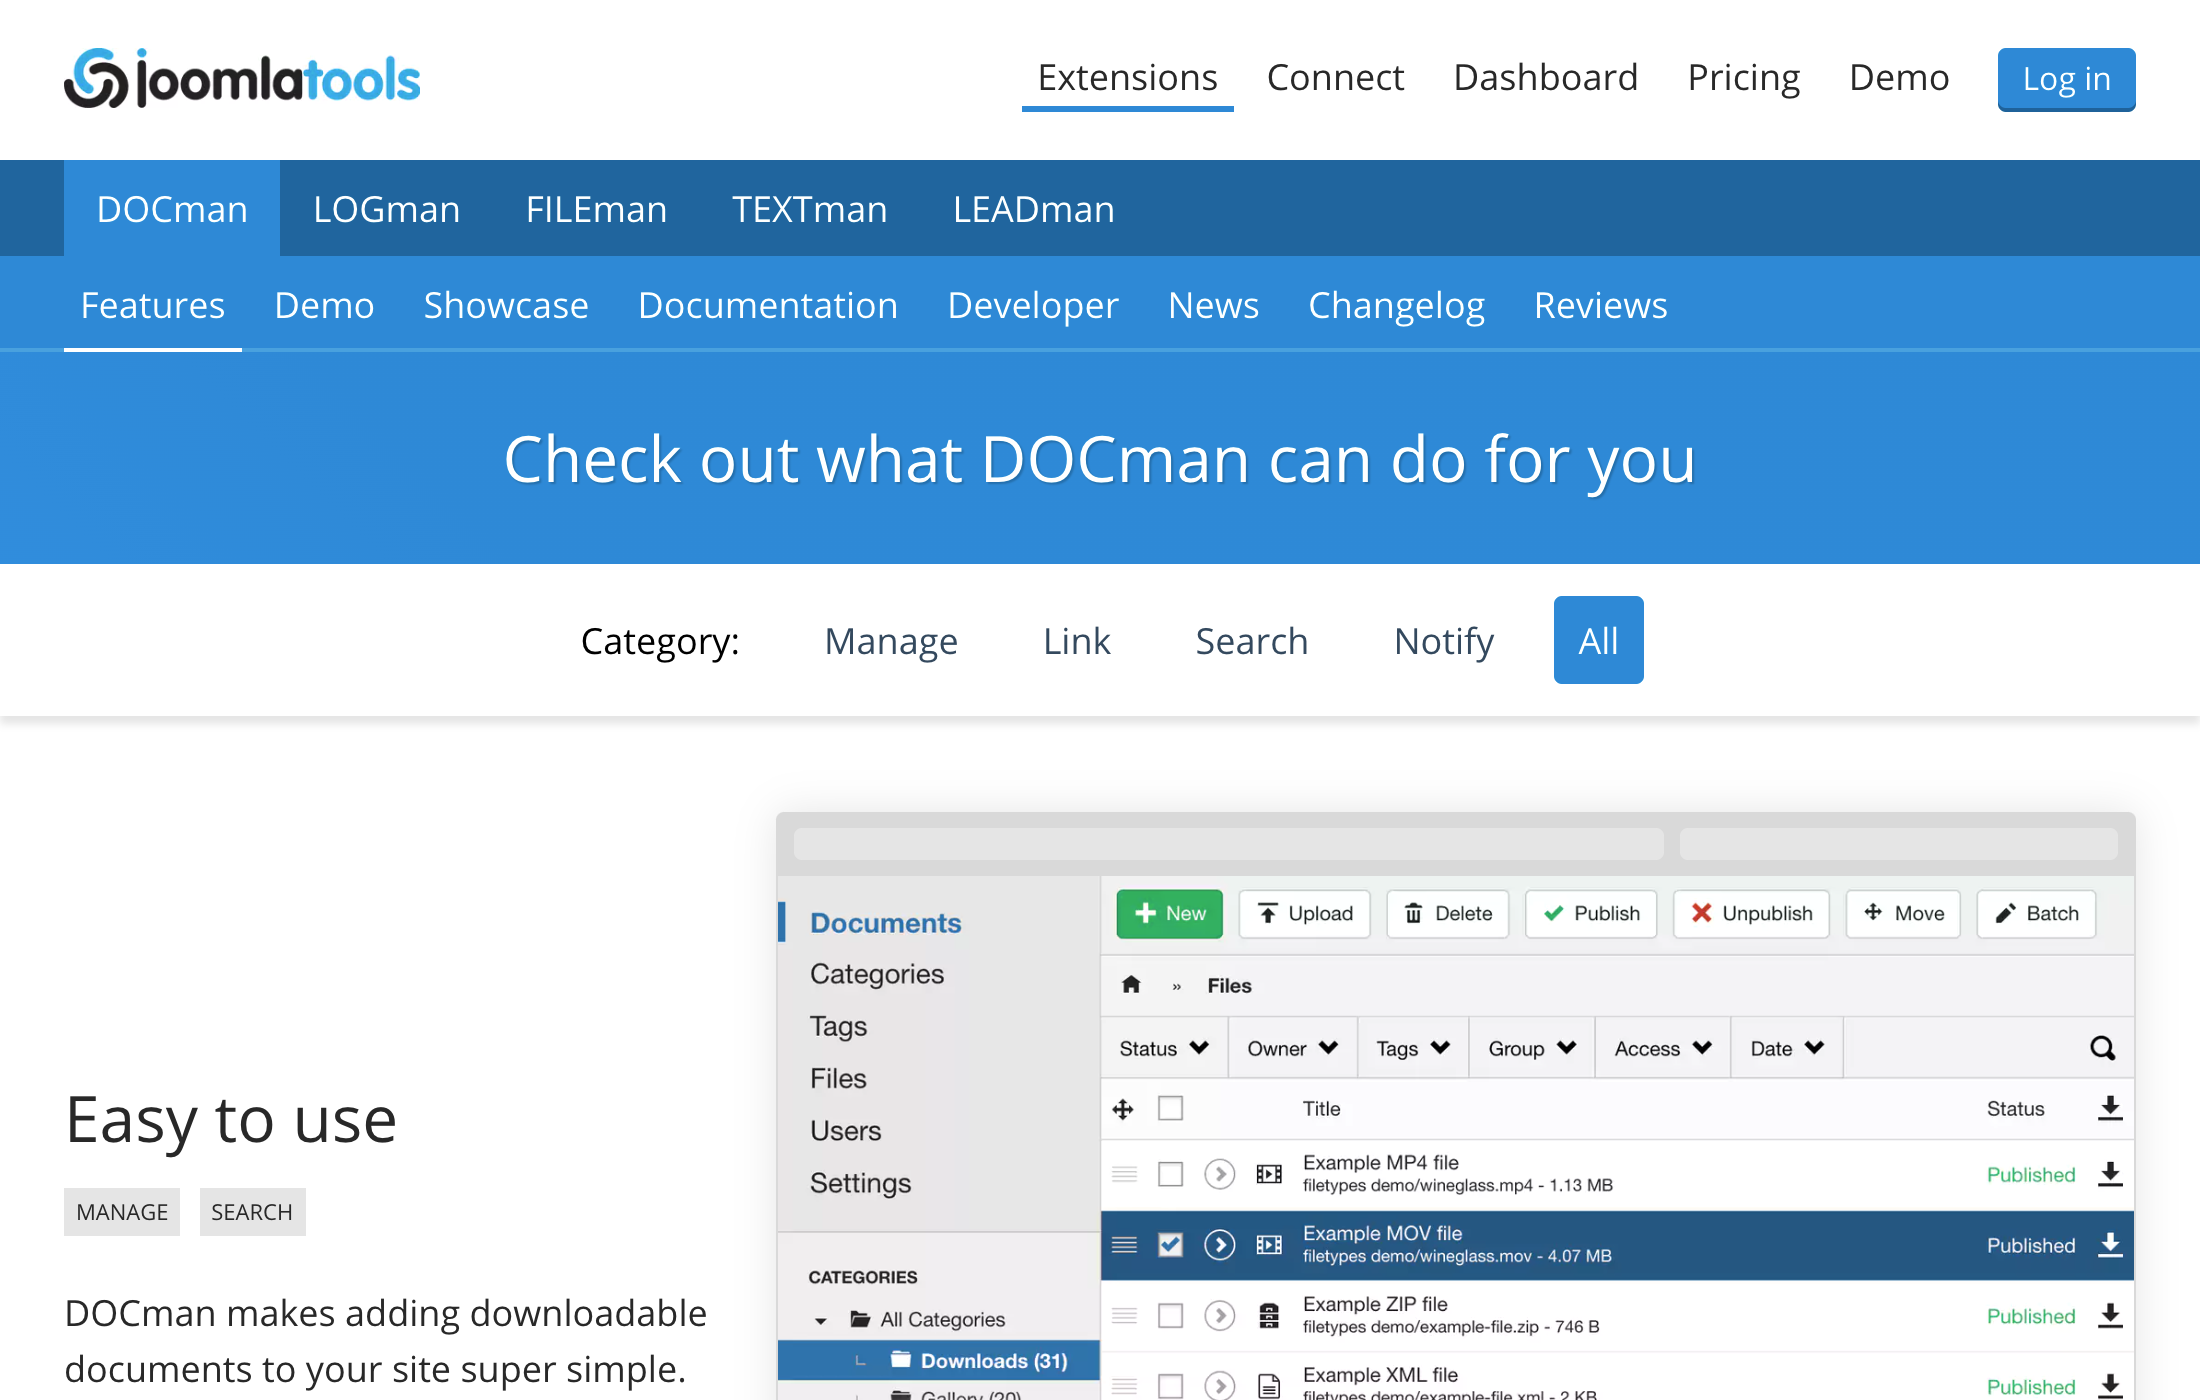The width and height of the screenshot is (2200, 1400).
Task: Go to Dashboard in top navigation
Action: pos(1545,78)
